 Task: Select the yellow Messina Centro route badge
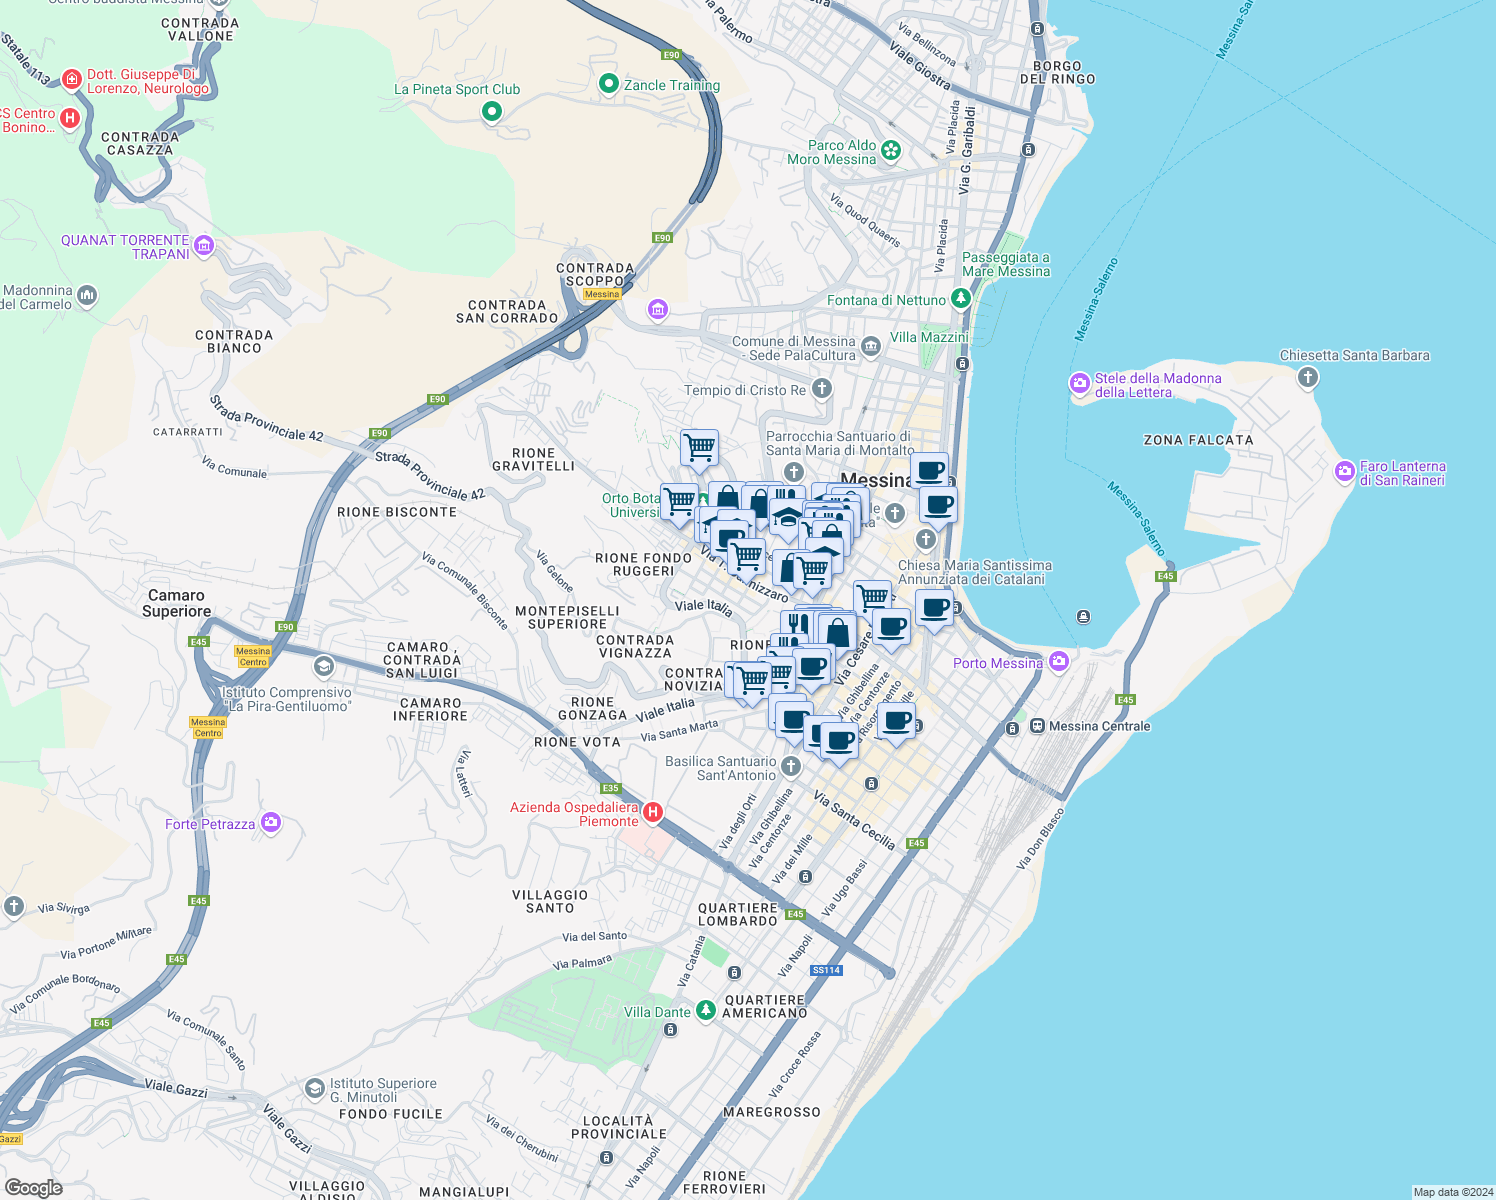pos(253,658)
